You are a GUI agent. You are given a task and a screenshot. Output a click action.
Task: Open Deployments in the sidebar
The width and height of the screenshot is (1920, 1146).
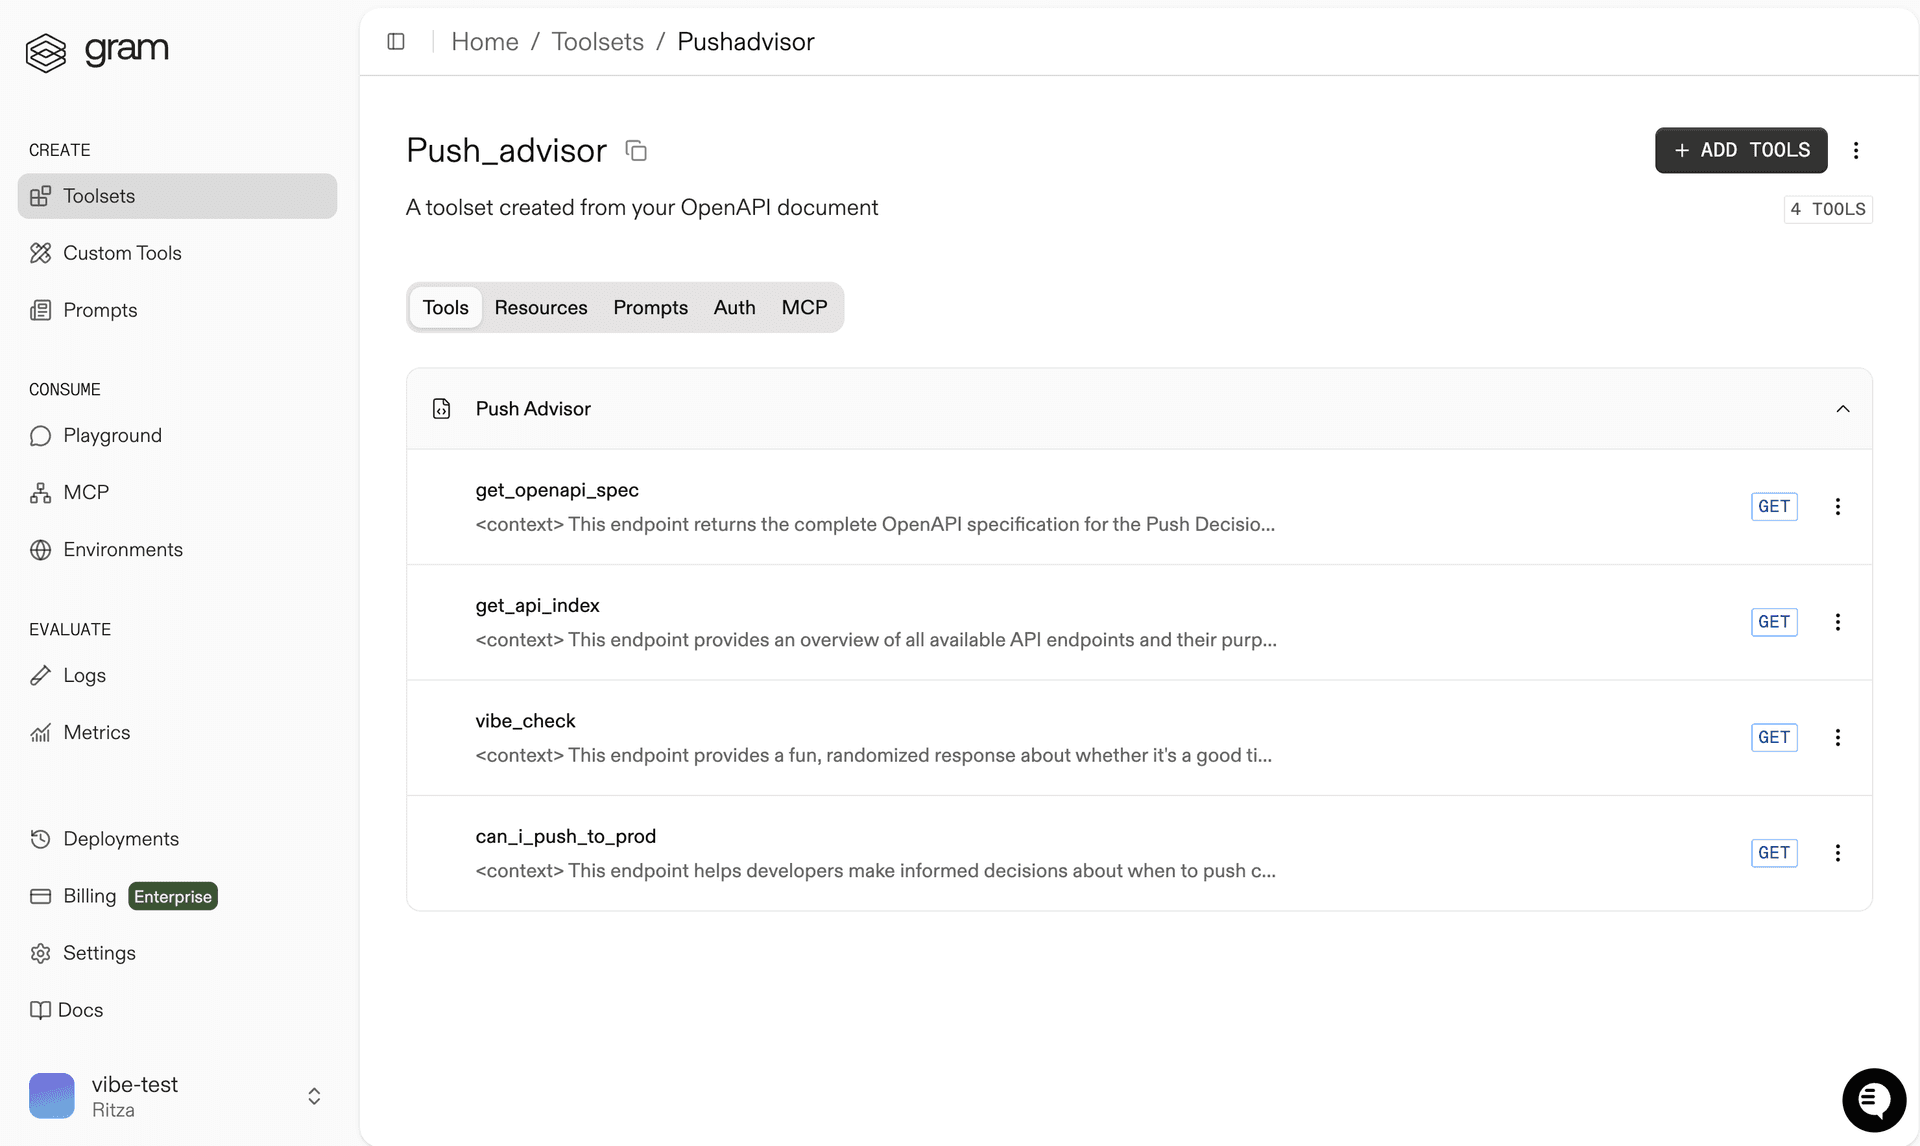tap(121, 838)
